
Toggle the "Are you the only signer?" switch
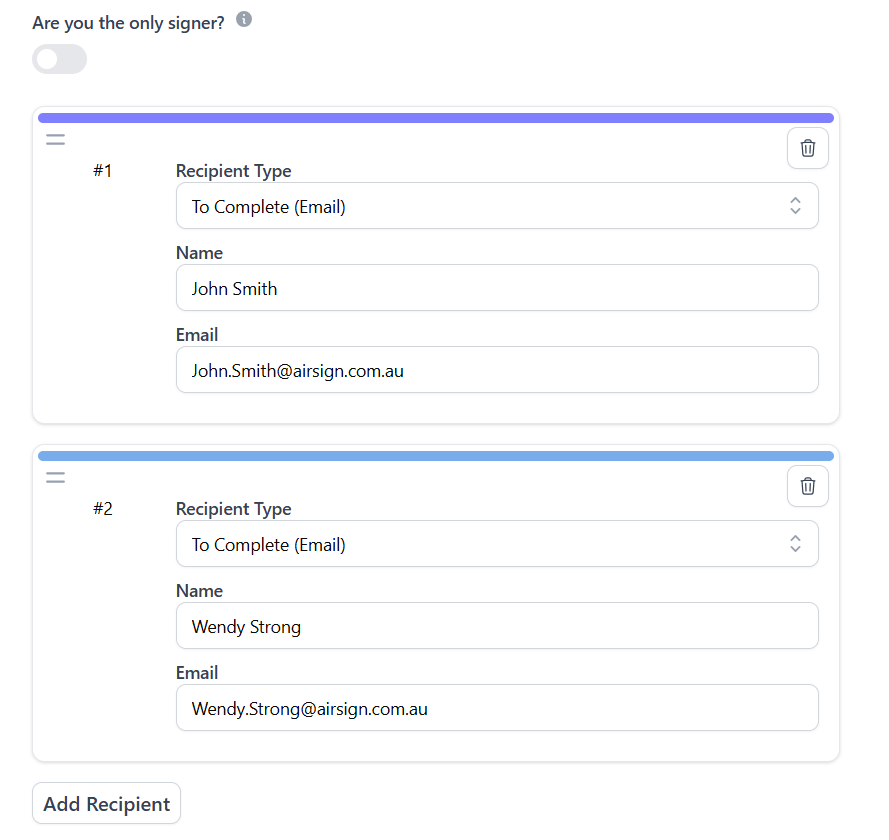[x=60, y=59]
